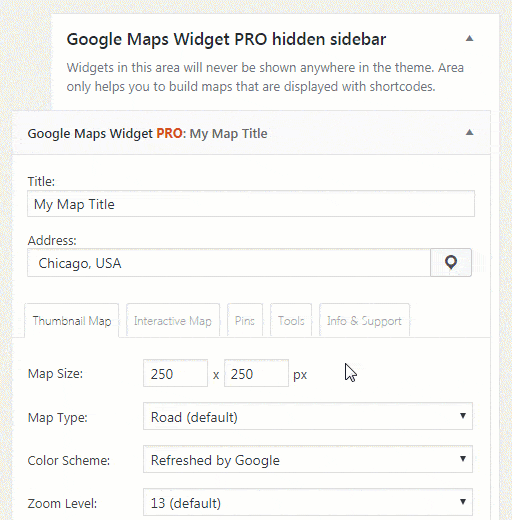Open the Zoom Level dropdown
Viewport: 512px width, 520px height.
[x=308, y=502]
